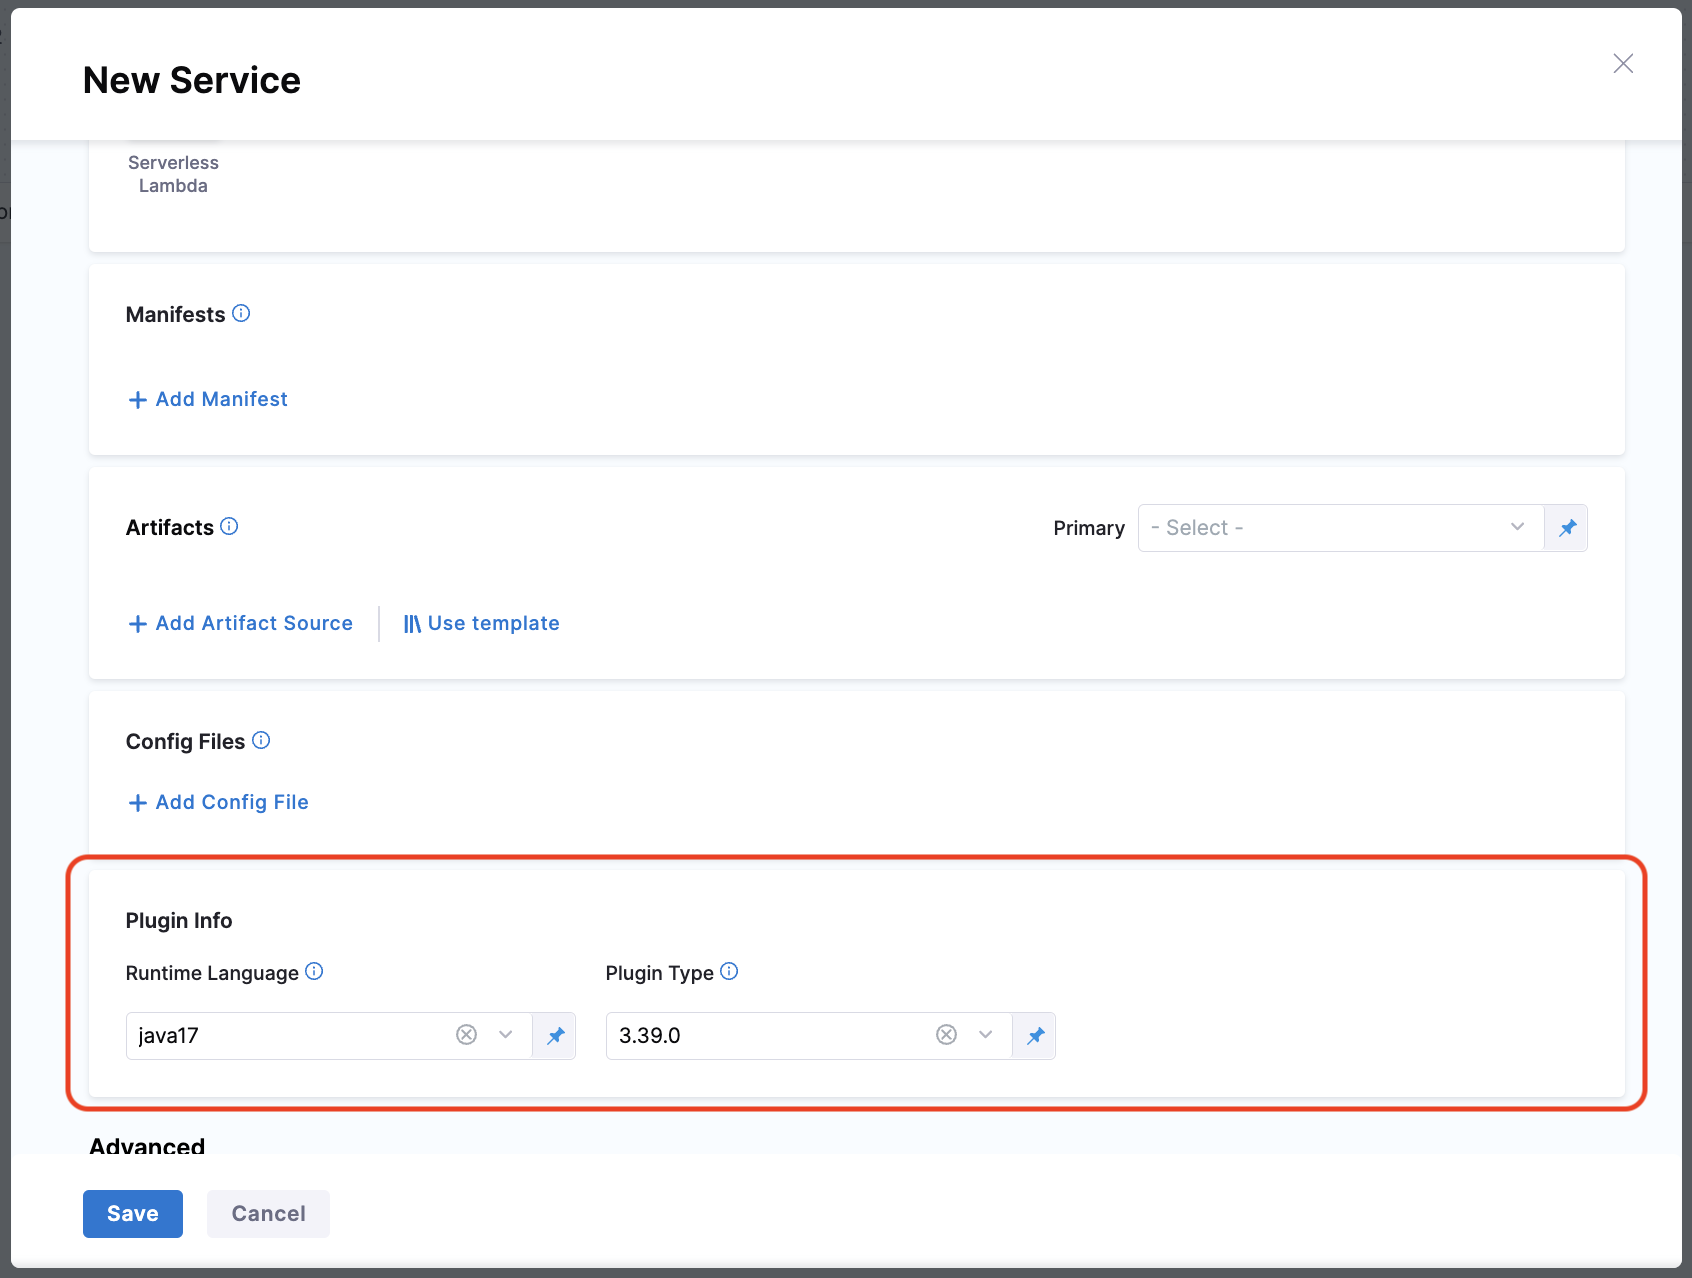Click Add Manifest link
The image size is (1692, 1278).
pos(209,400)
